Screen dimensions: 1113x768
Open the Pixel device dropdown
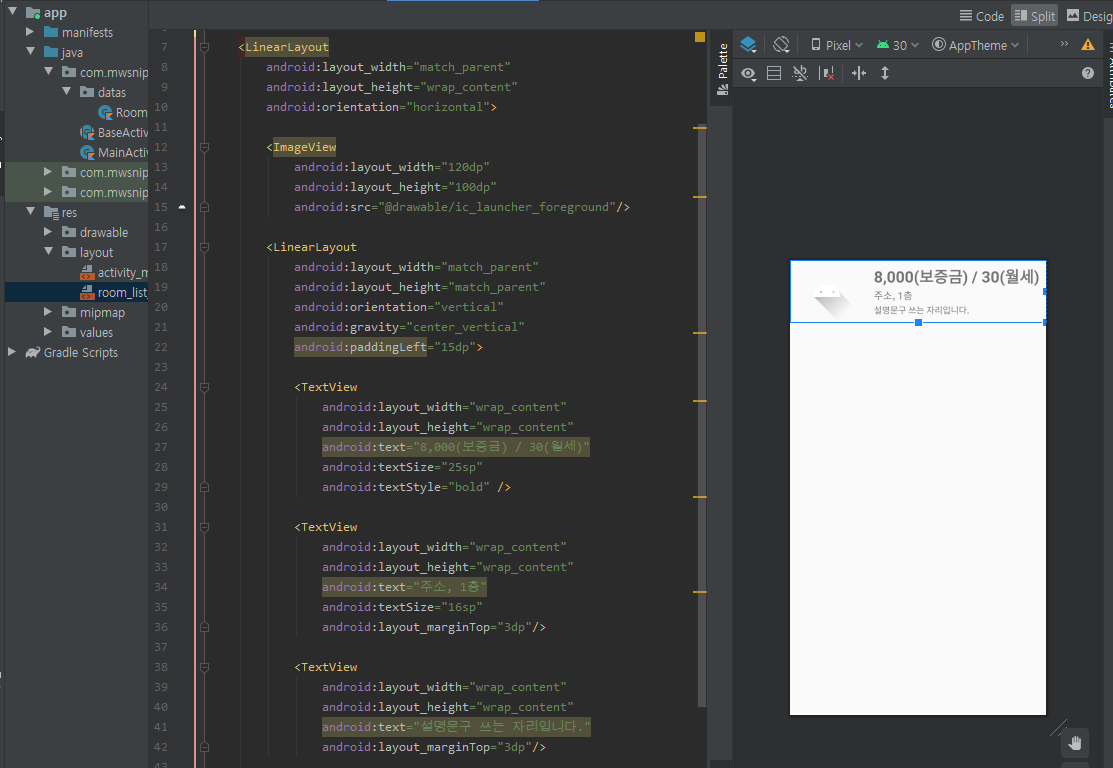(837, 45)
